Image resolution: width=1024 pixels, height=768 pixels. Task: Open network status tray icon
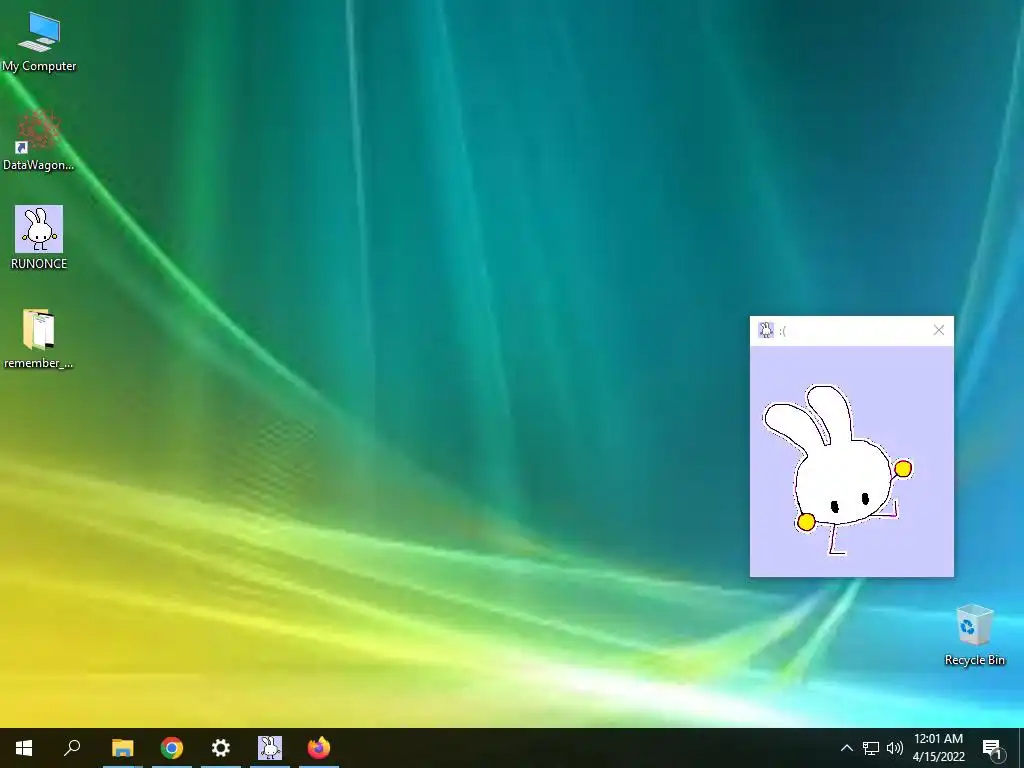[x=871, y=748]
